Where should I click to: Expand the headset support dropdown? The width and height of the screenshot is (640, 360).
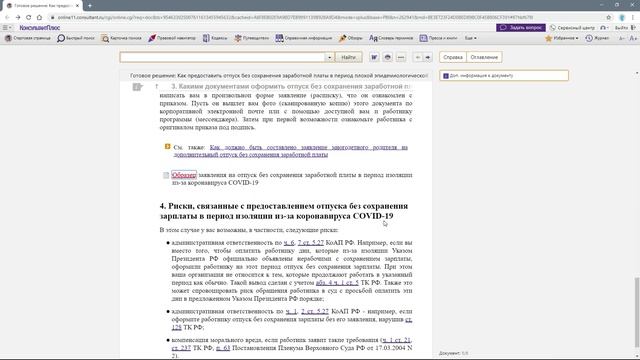click(x=604, y=27)
